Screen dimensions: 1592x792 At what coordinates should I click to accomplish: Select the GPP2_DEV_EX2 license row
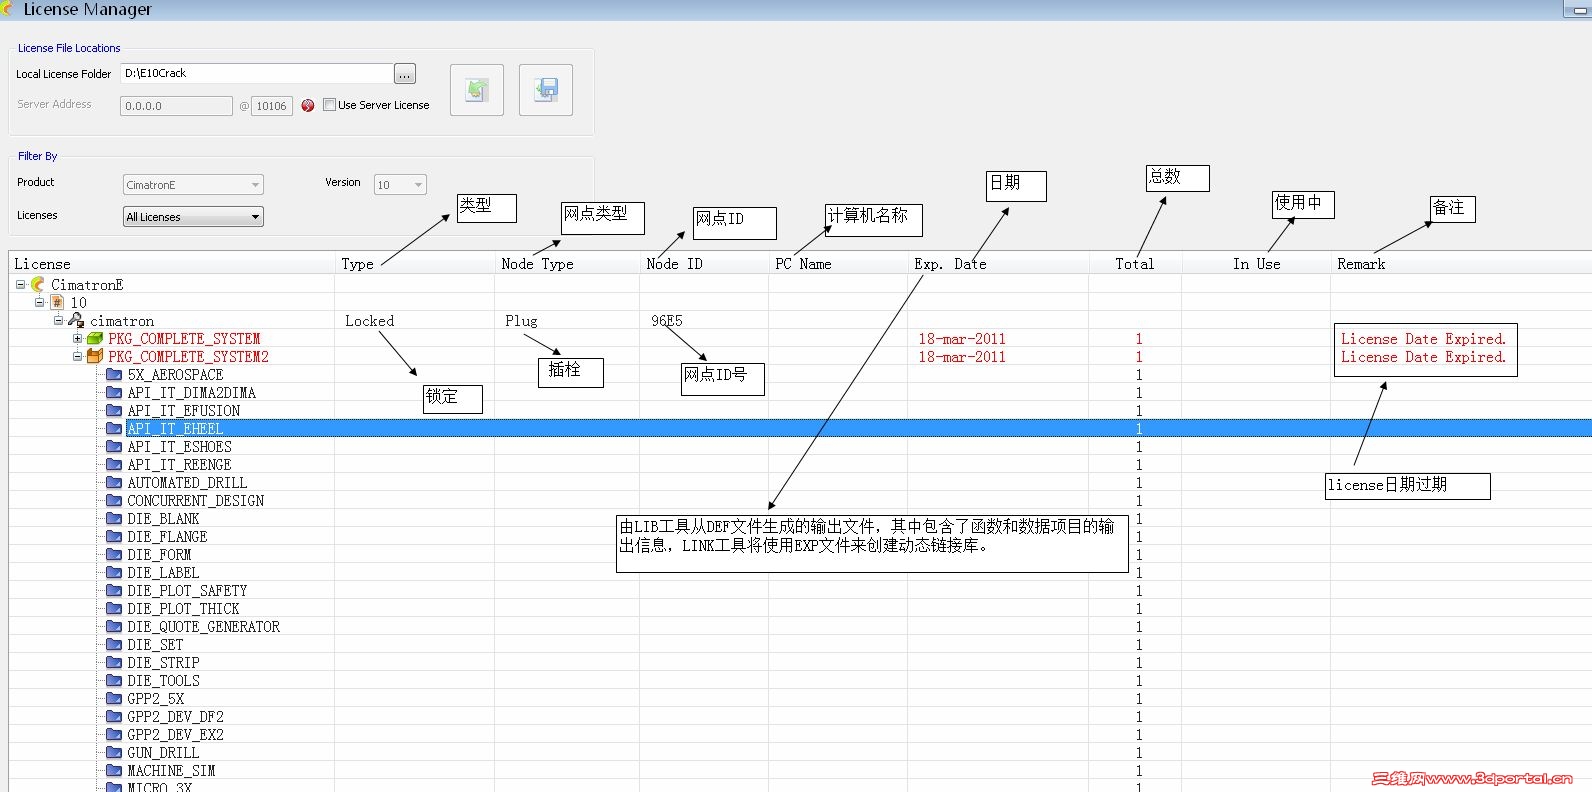(x=800, y=735)
